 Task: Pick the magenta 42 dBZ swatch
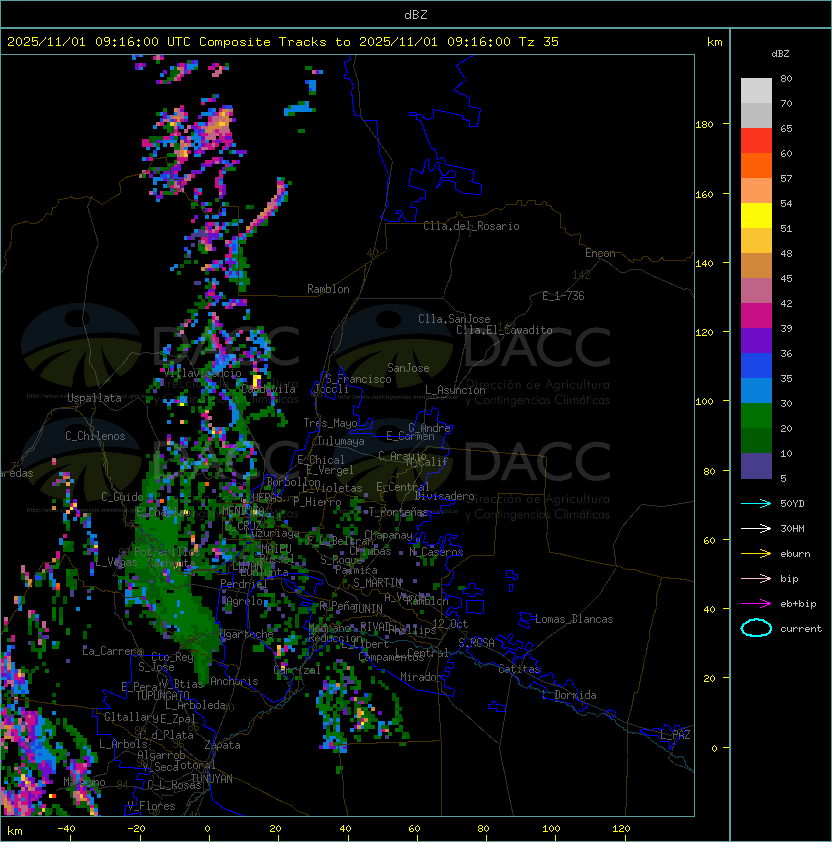coord(756,316)
